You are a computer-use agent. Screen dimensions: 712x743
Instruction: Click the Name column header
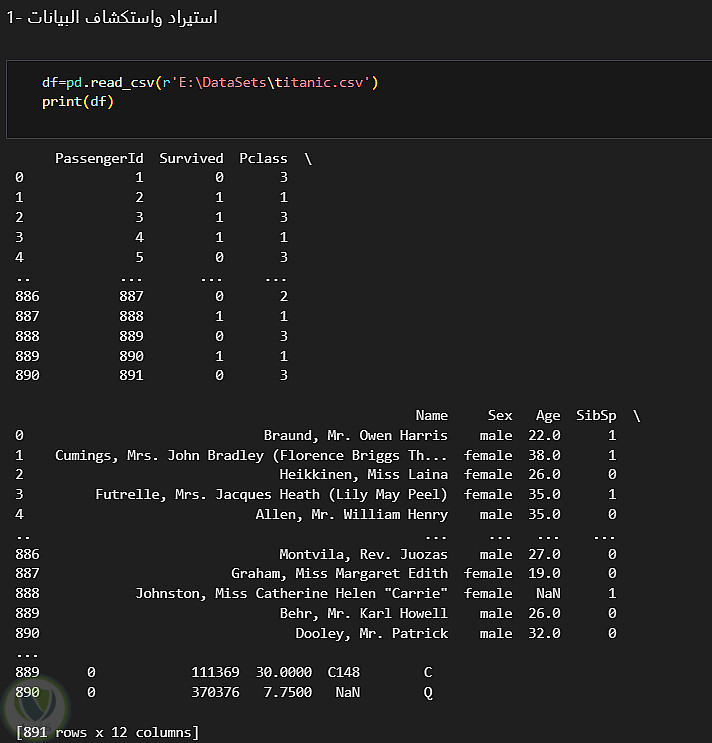(432, 415)
